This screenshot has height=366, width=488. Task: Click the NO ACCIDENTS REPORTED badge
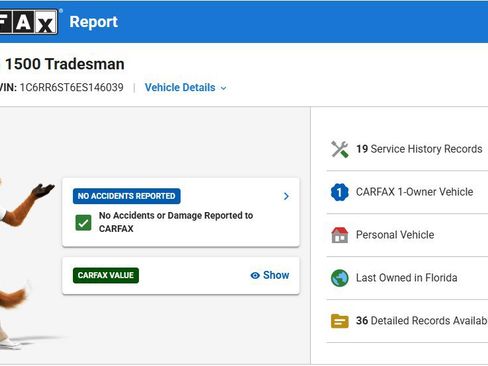pyautogui.click(x=127, y=196)
